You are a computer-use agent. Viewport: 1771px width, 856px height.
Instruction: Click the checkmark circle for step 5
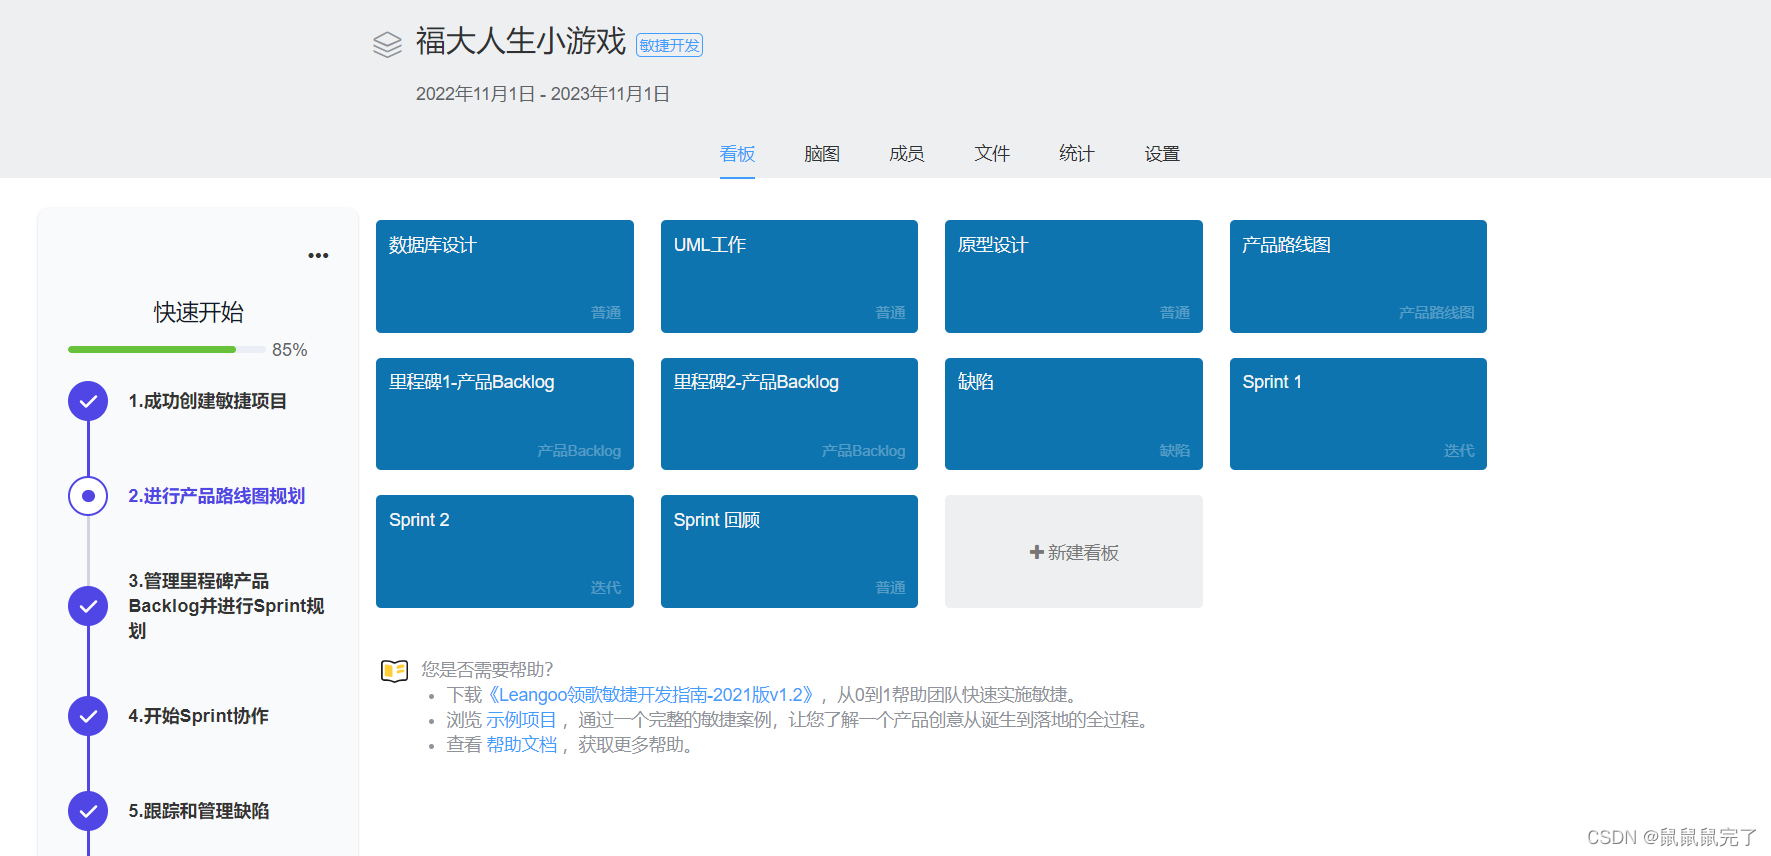pyautogui.click(x=88, y=811)
